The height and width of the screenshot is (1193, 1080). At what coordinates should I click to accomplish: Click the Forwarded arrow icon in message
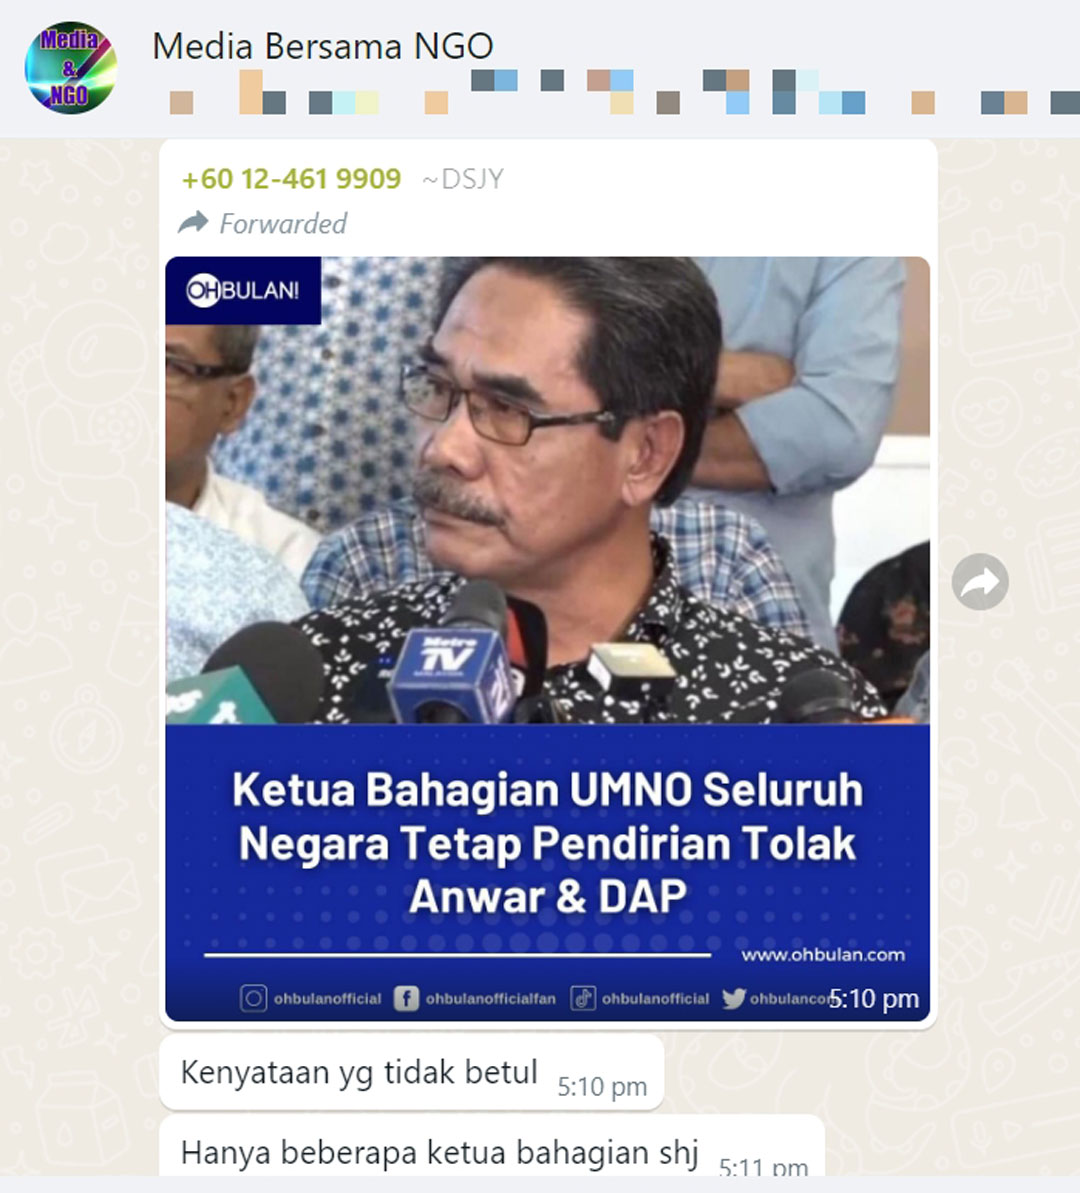[x=193, y=222]
